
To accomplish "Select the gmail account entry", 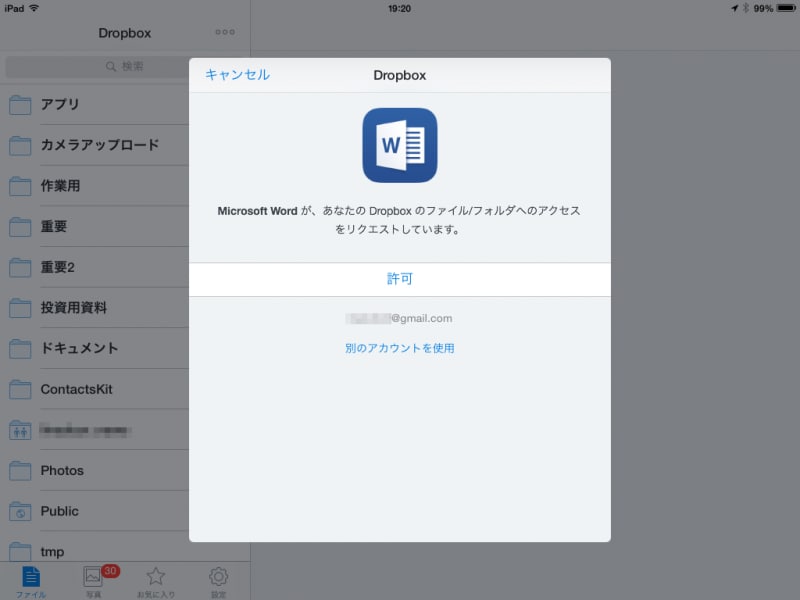I will click(x=399, y=318).
